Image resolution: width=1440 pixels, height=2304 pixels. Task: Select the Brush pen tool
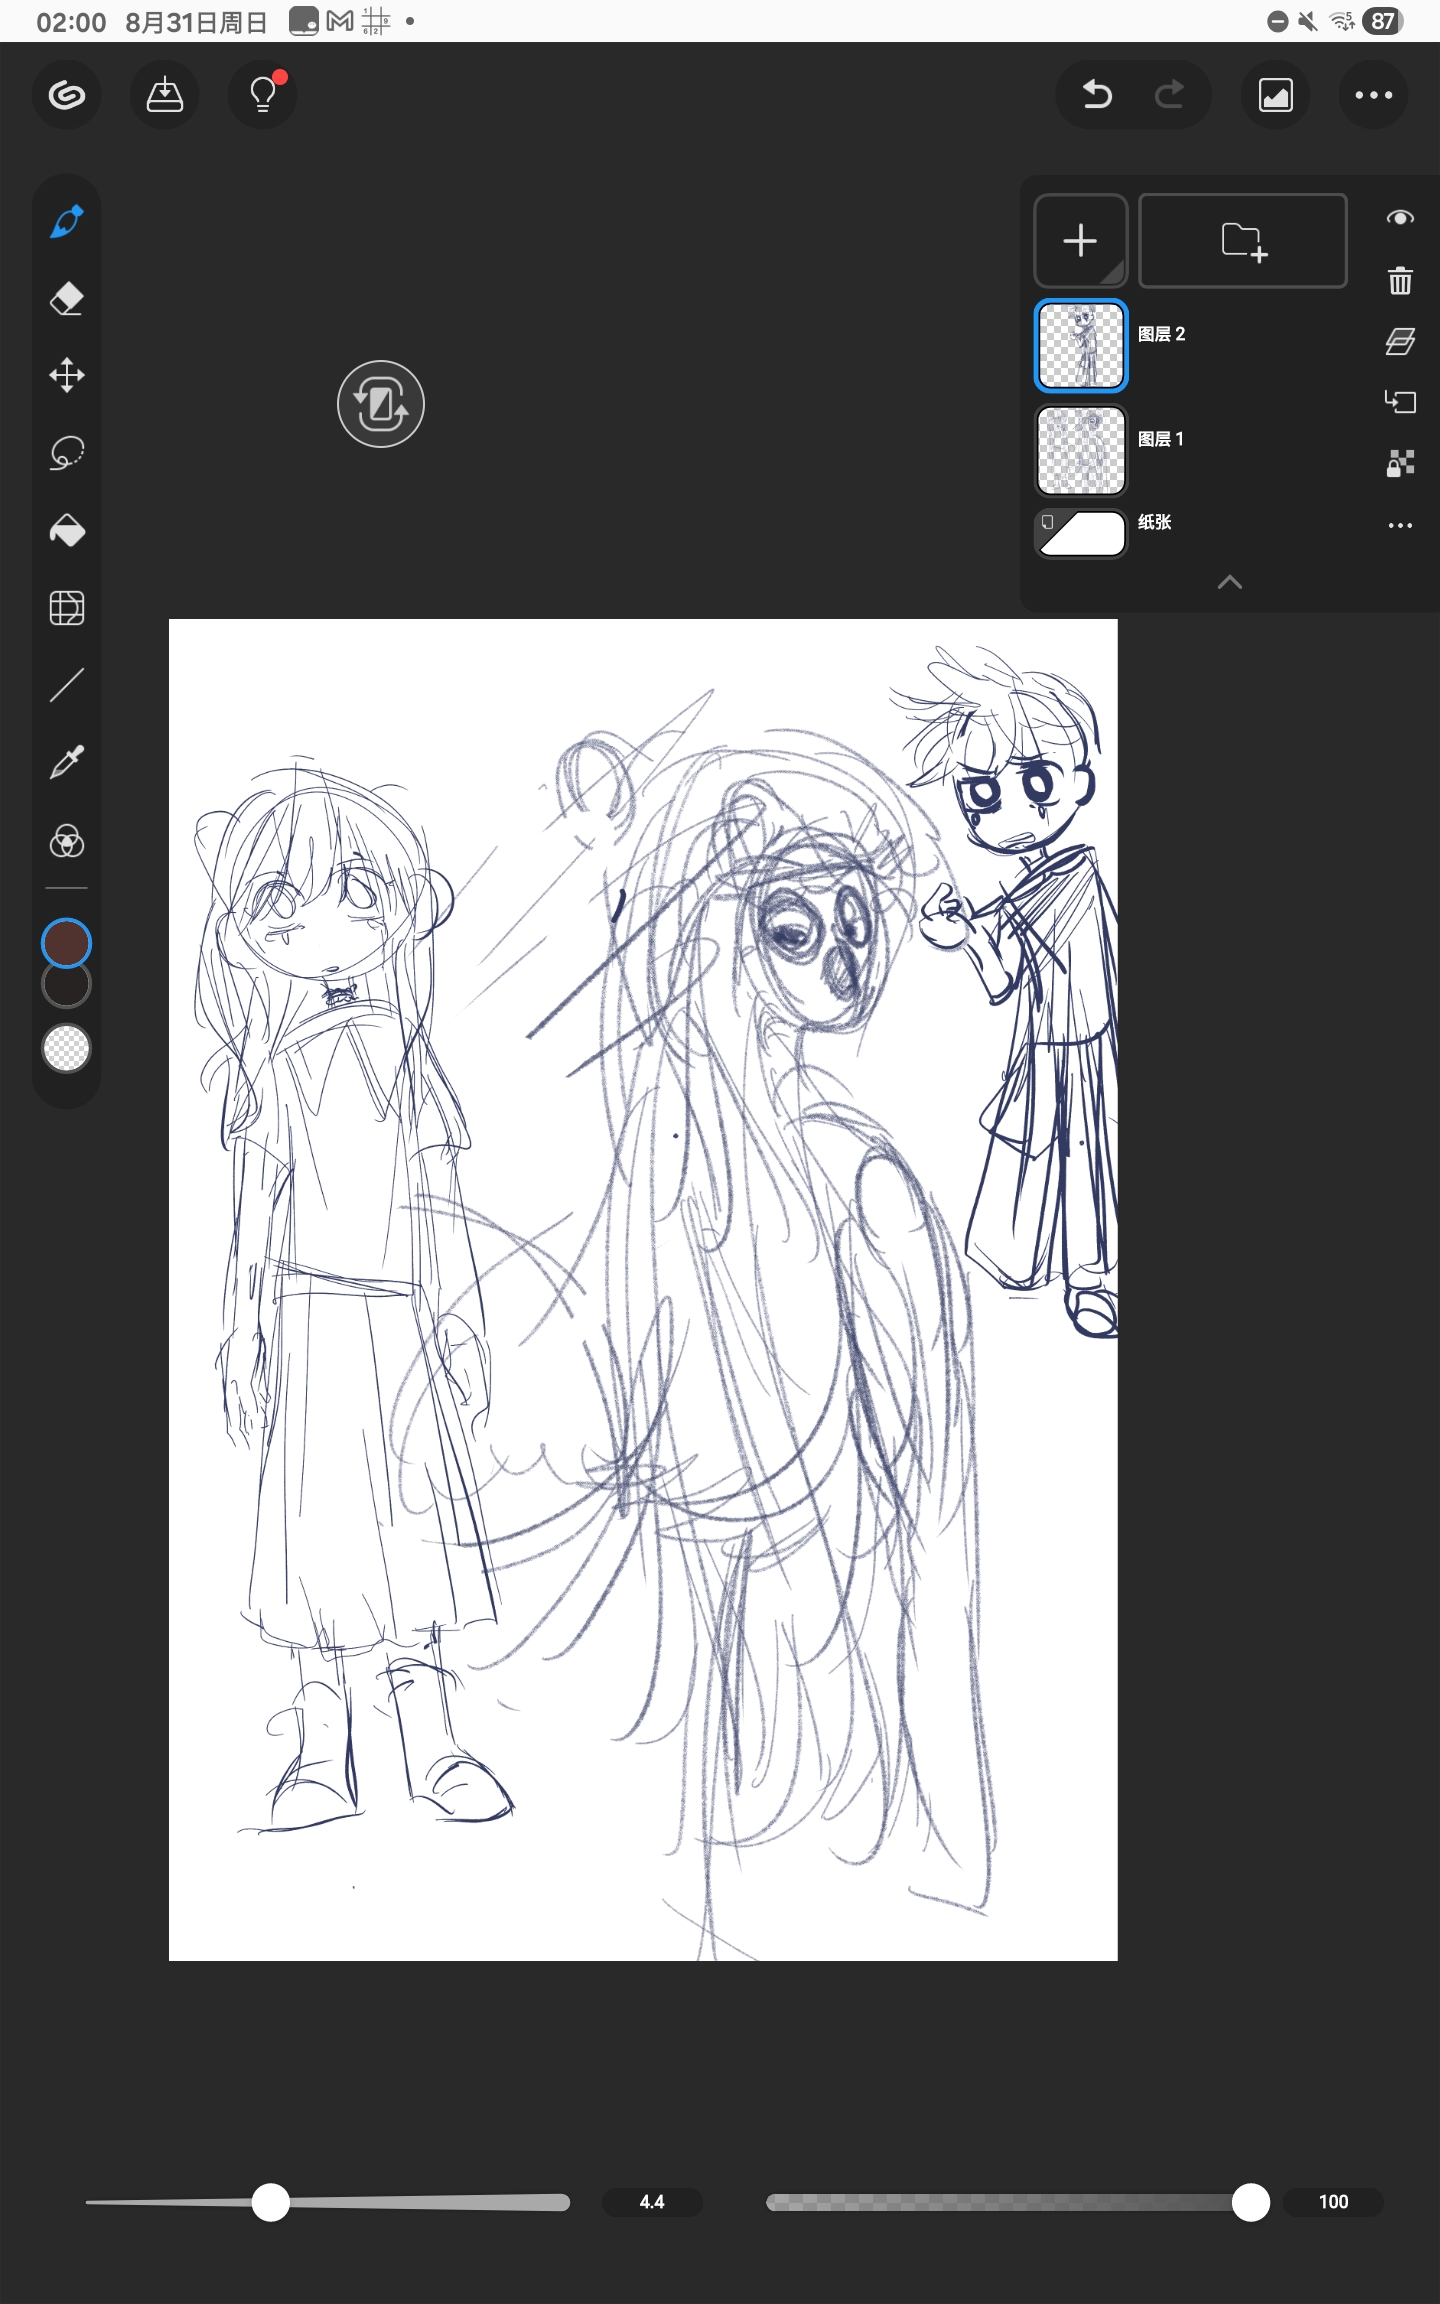(x=67, y=222)
